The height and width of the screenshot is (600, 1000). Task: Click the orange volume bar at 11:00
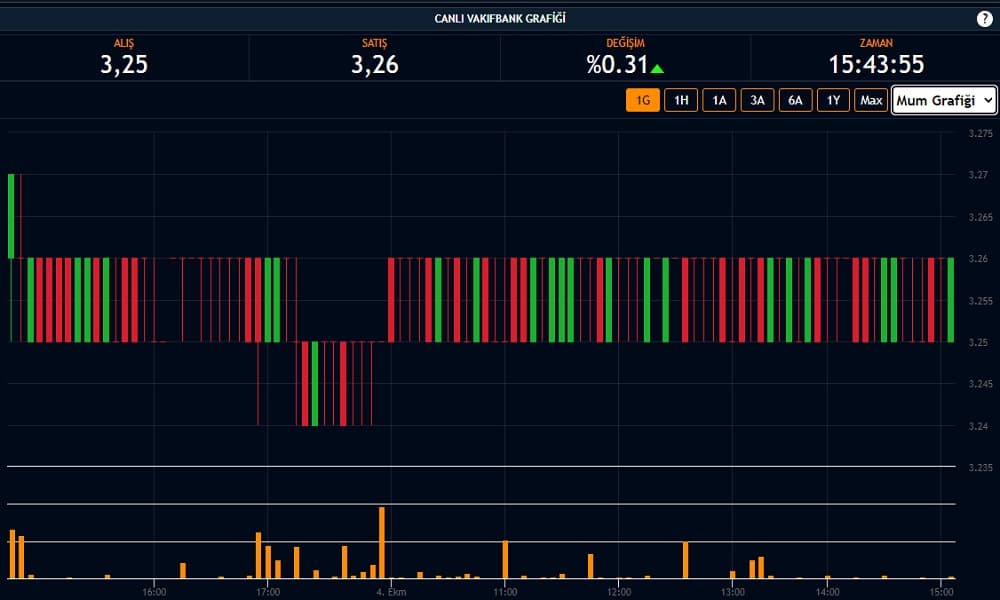pos(505,560)
